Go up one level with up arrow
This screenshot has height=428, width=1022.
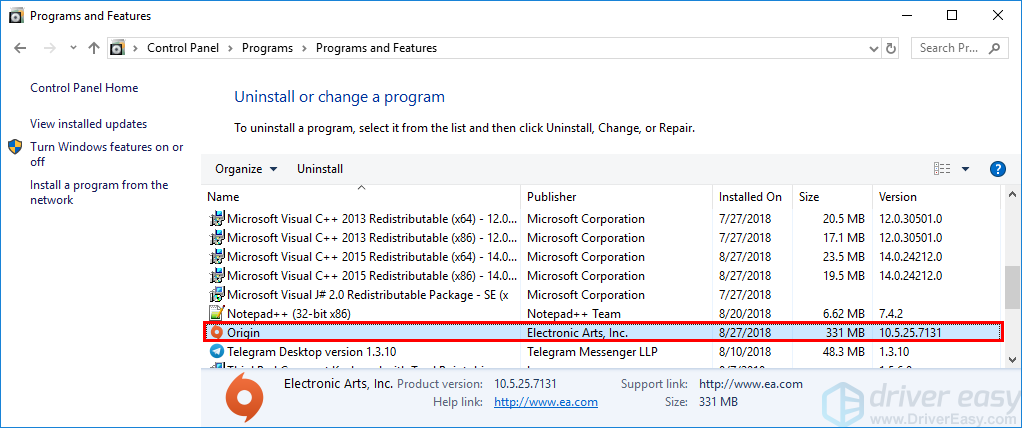tap(94, 48)
